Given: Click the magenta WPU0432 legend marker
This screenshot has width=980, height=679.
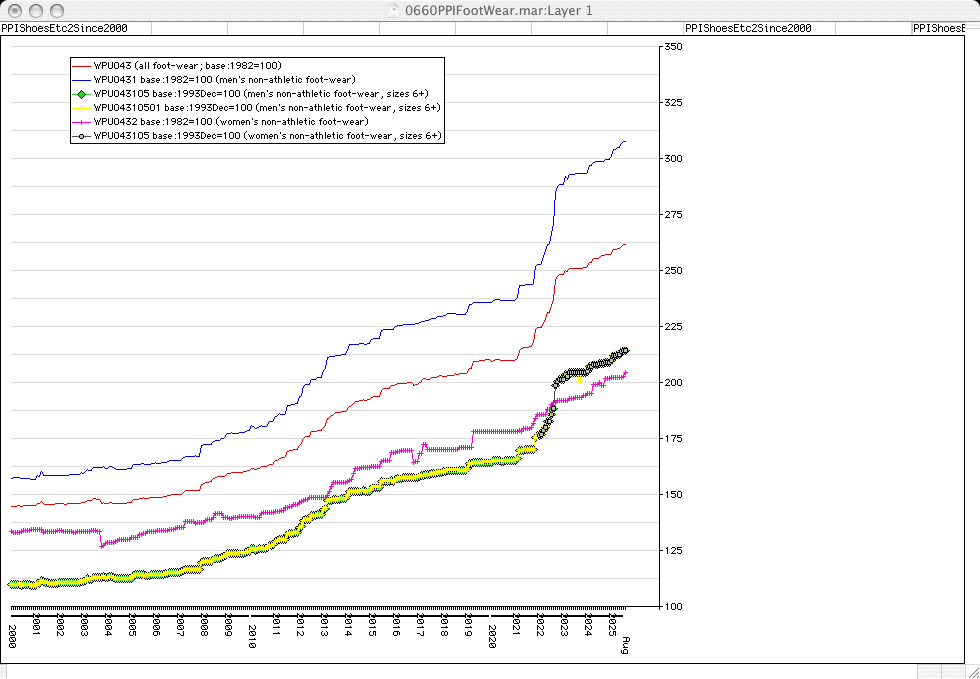Looking at the screenshot, I should coord(81,121).
